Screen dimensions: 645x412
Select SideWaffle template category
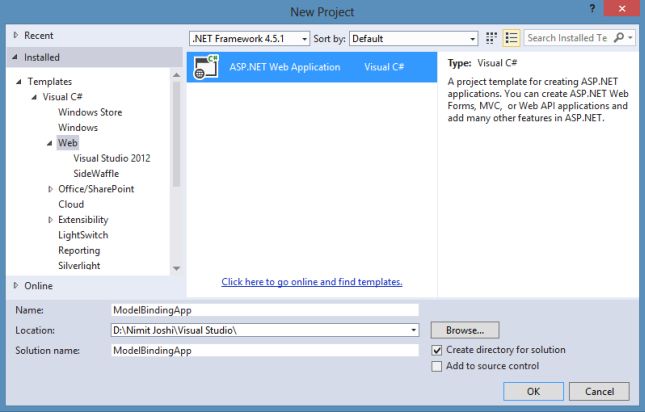pyautogui.click(x=96, y=174)
